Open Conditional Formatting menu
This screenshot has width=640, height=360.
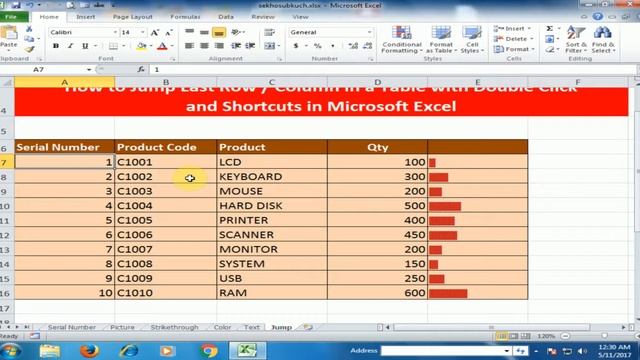tap(402, 39)
